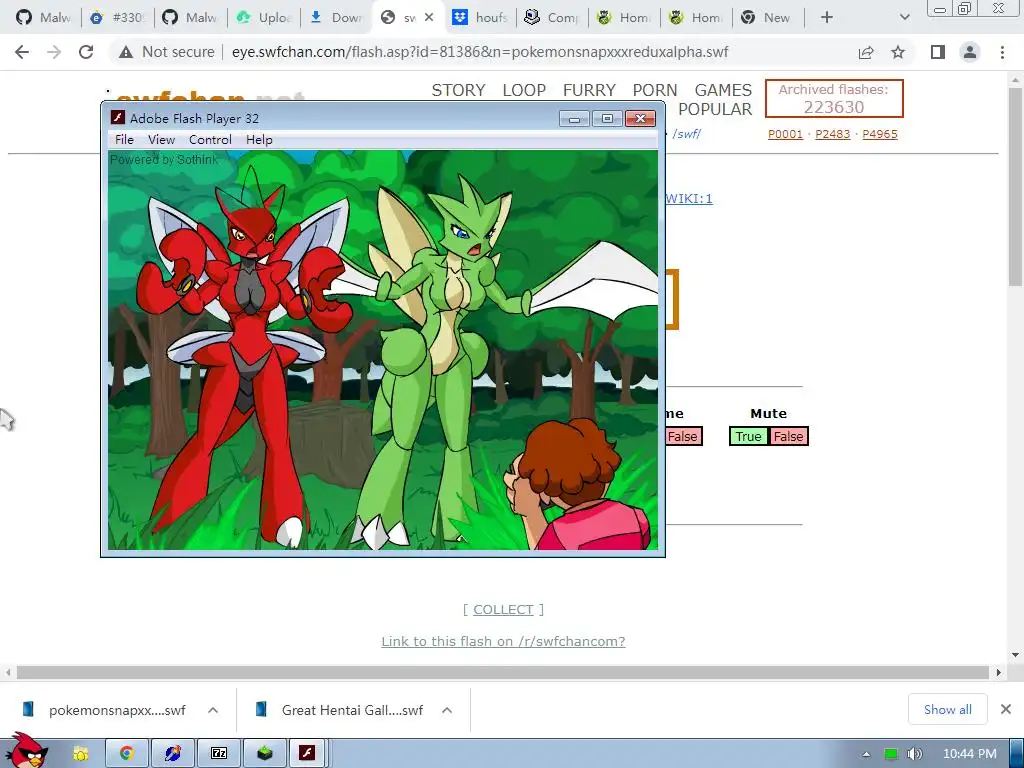1024x768 pixels.
Task: Bookmark this page with the star icon
Action: (898, 52)
